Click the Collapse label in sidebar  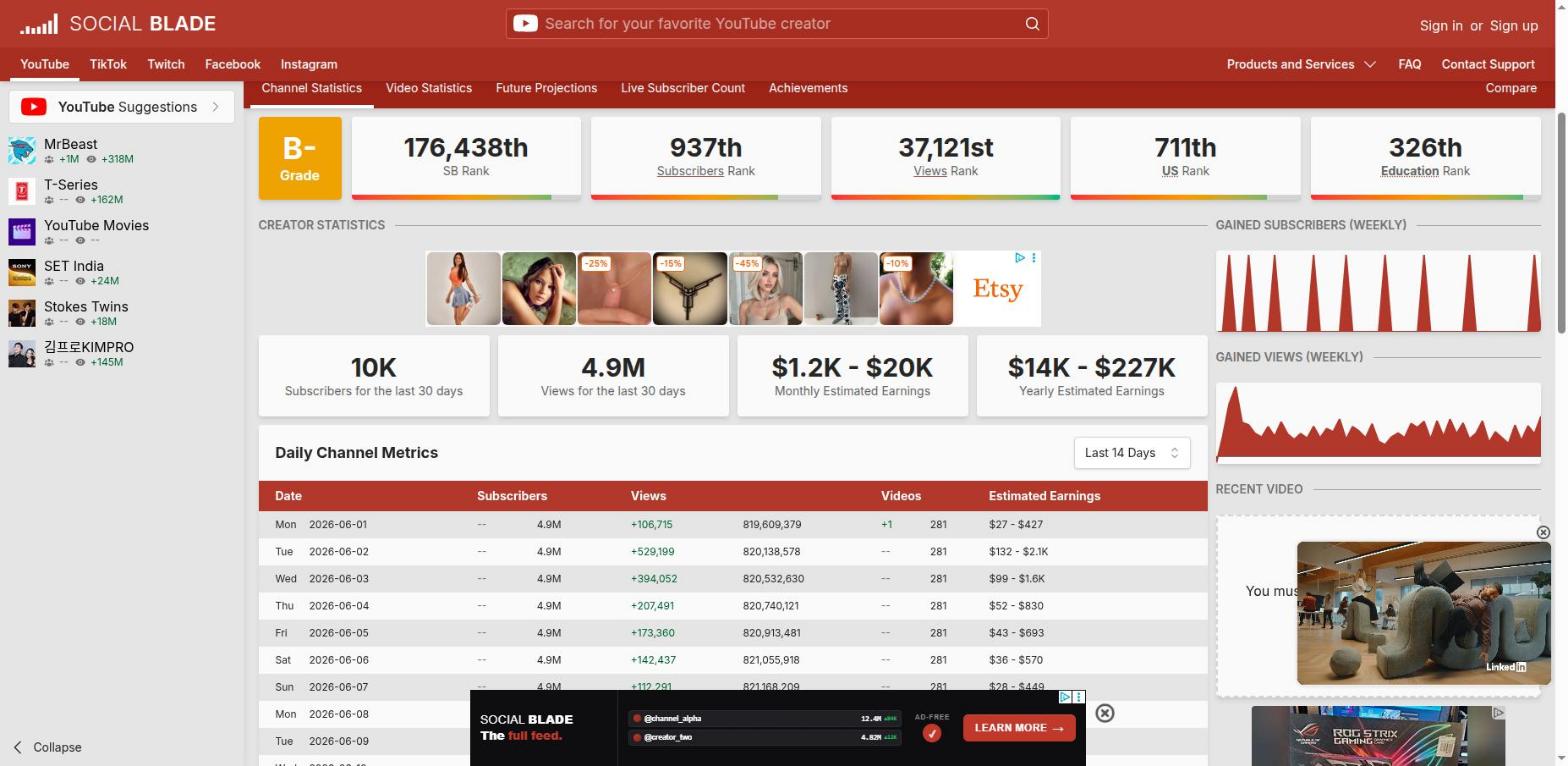57,747
